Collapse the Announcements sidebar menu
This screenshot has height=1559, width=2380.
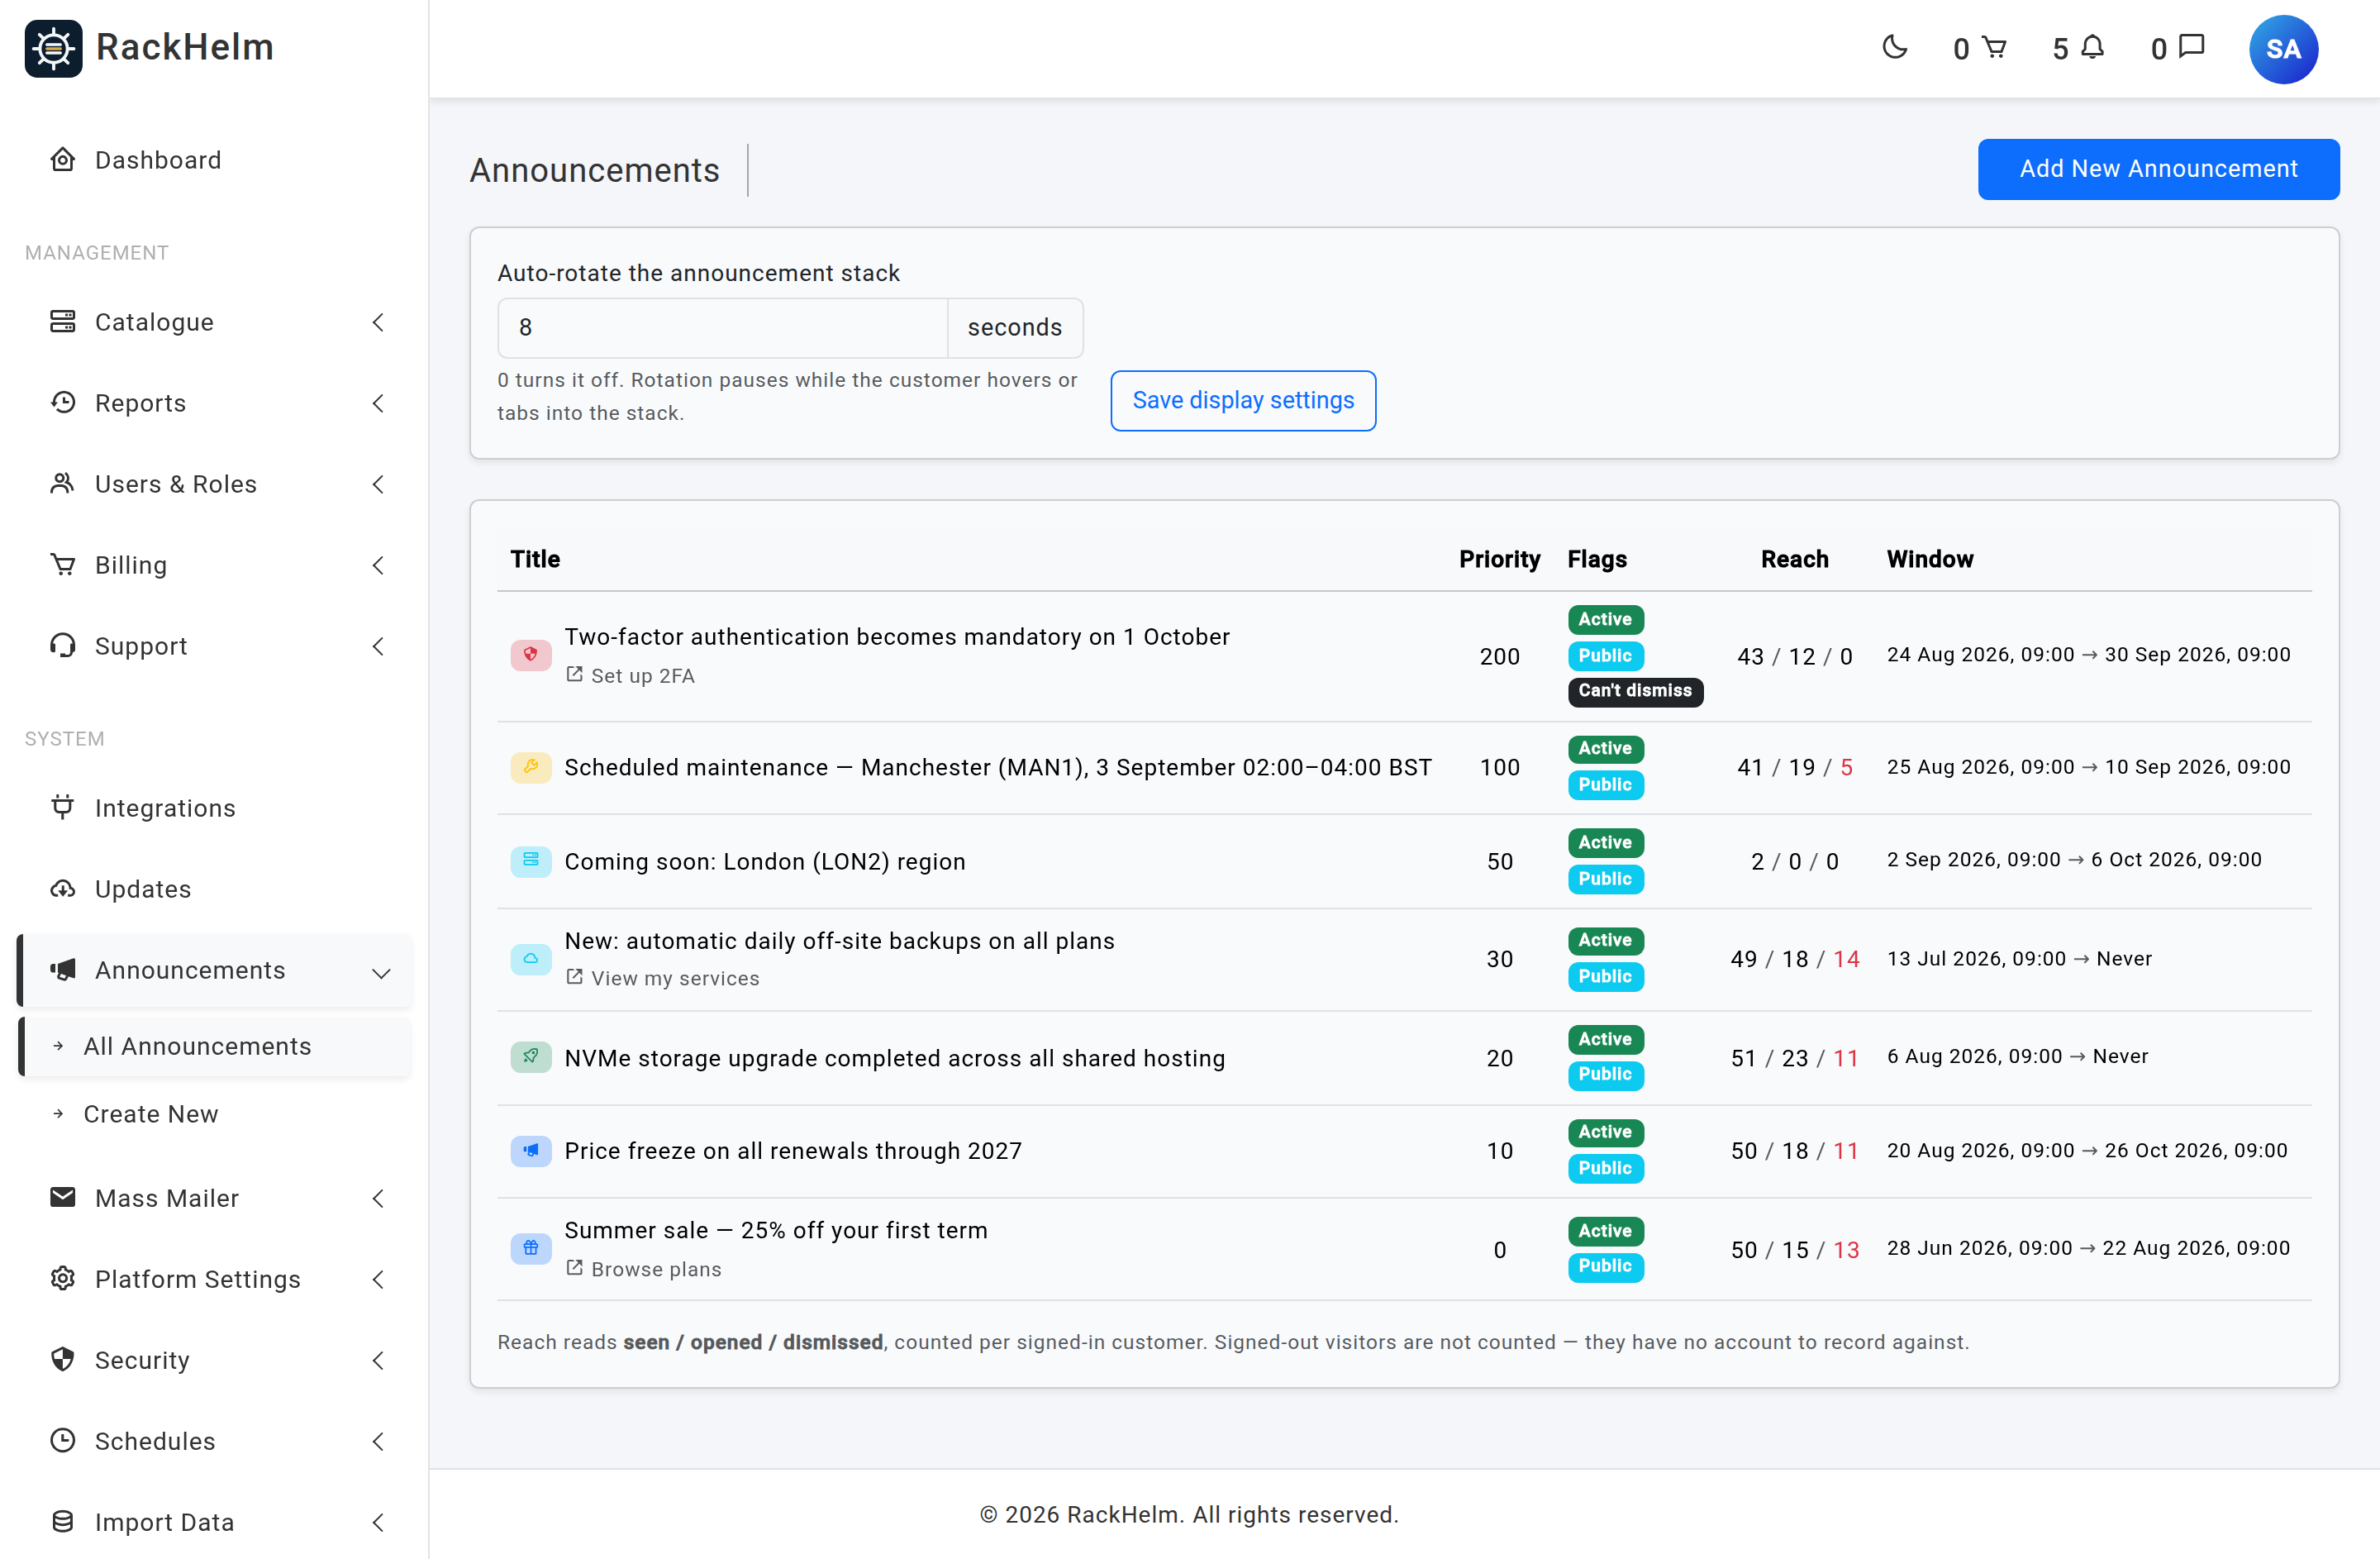click(214, 970)
